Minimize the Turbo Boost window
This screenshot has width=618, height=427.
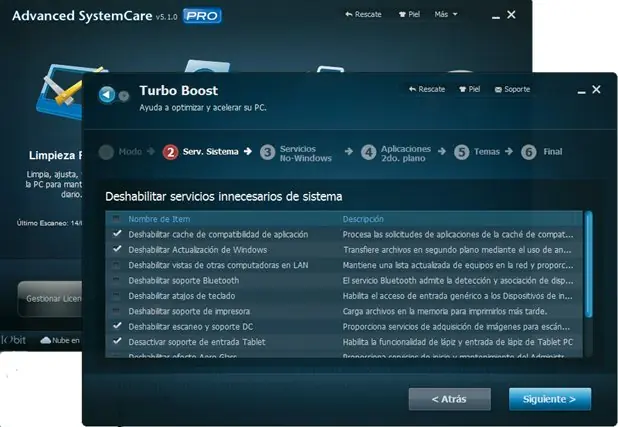point(581,92)
